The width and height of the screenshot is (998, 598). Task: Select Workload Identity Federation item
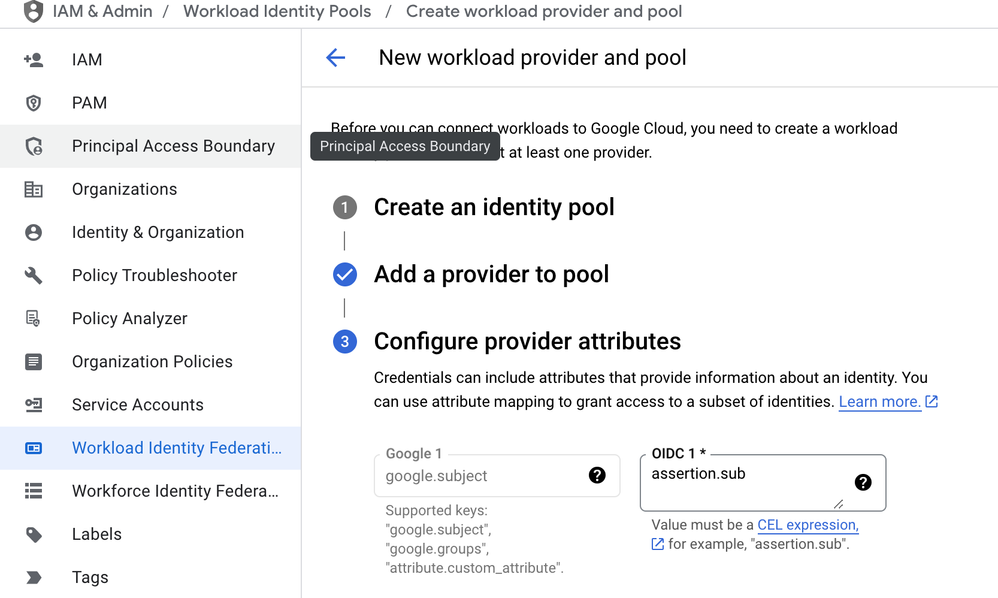tap(150, 448)
